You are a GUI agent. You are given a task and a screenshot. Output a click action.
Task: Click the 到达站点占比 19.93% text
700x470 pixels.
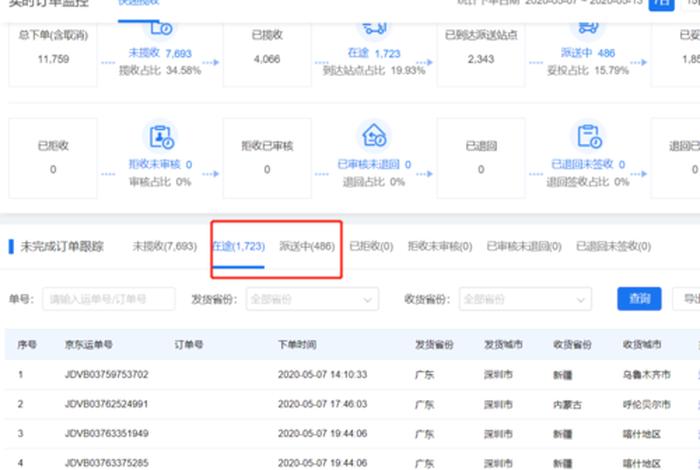pos(374,71)
